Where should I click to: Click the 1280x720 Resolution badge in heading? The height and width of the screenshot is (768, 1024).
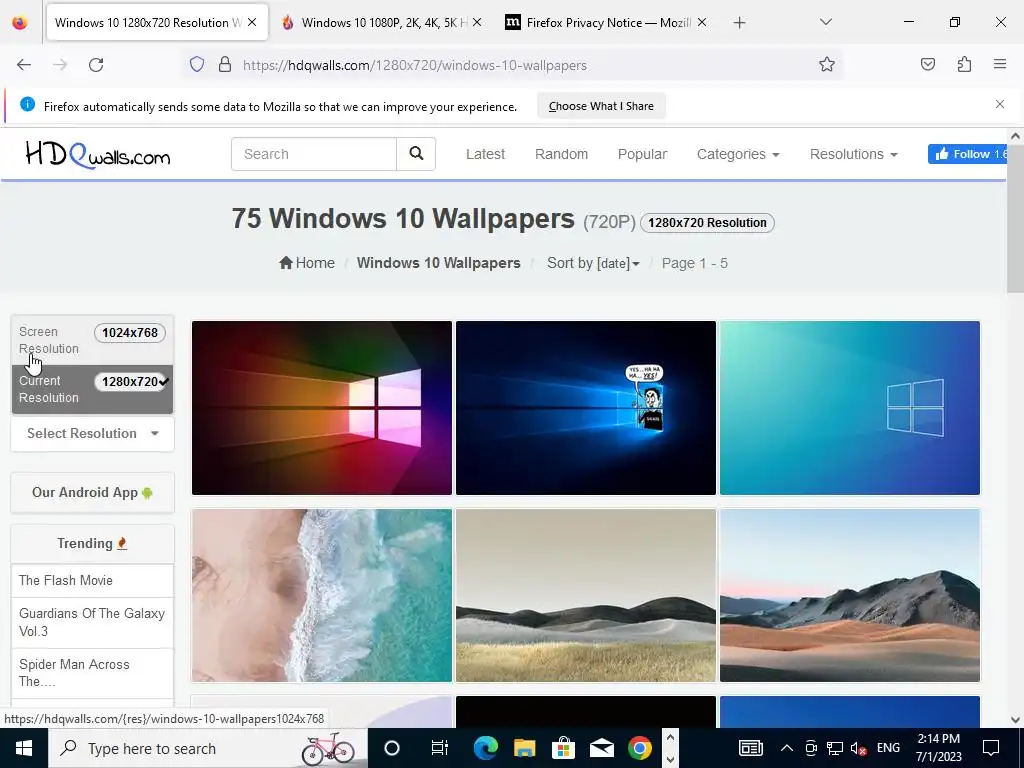click(707, 223)
